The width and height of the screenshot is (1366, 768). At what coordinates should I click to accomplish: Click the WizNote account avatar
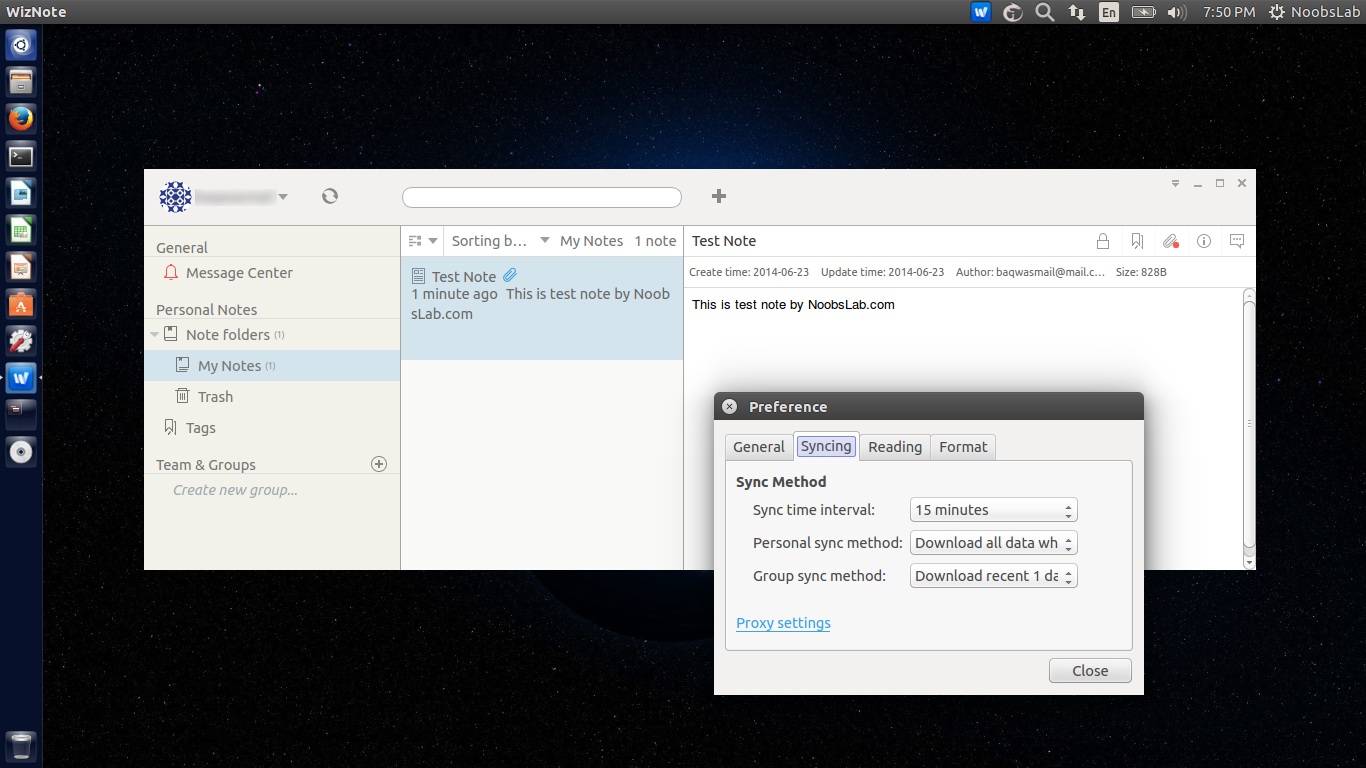(175, 197)
